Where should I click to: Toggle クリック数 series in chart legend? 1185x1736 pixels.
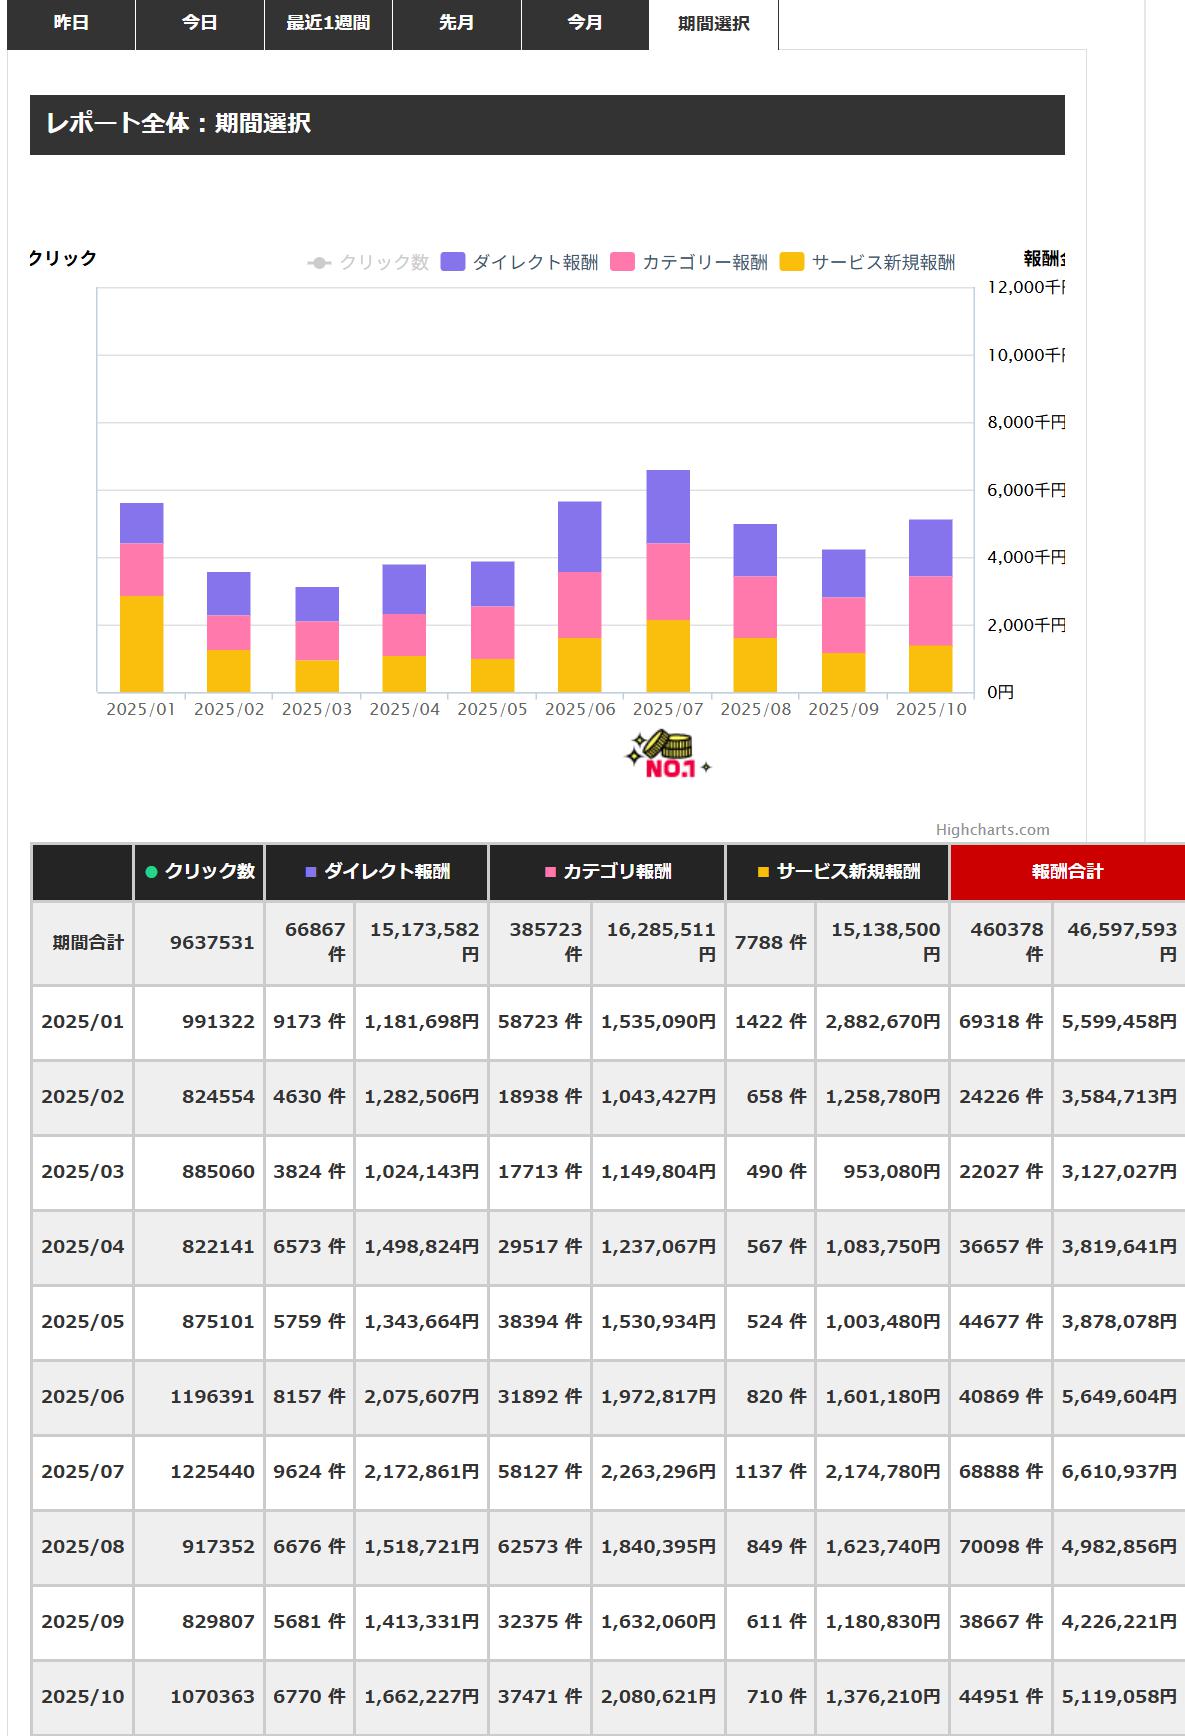click(368, 262)
